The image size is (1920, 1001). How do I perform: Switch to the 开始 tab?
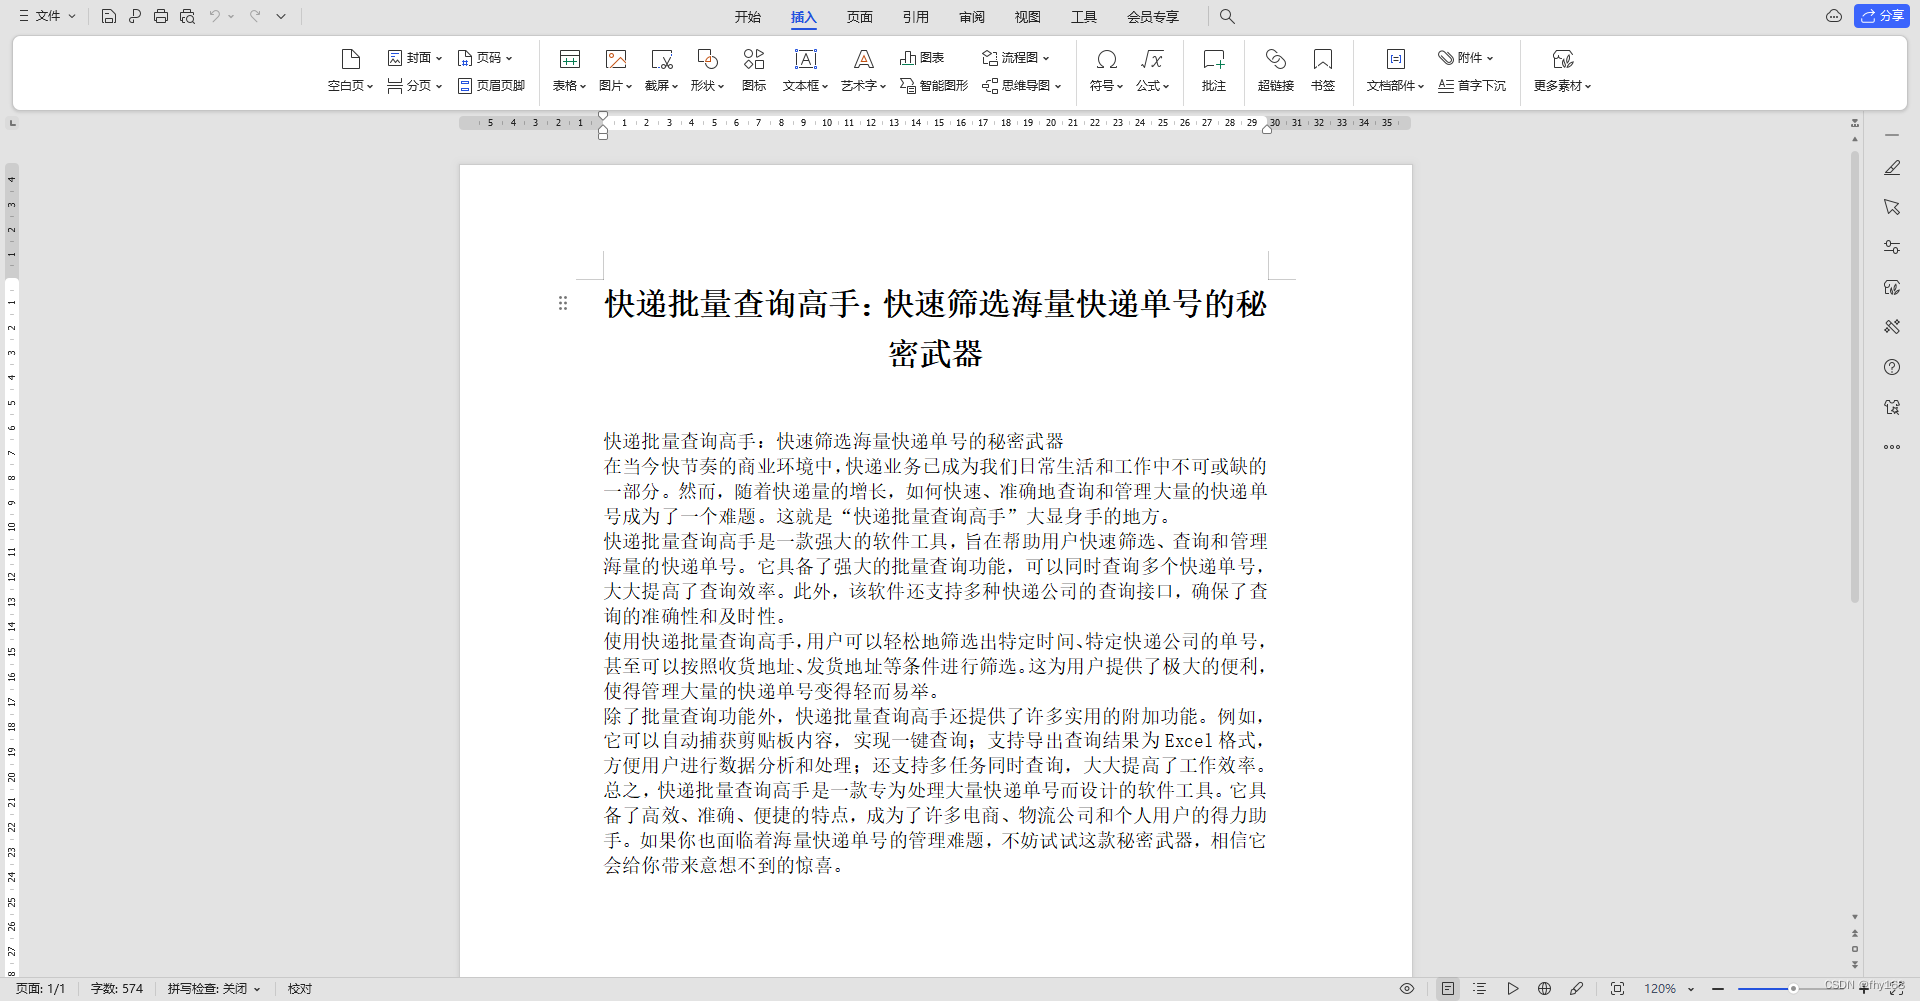tap(747, 17)
